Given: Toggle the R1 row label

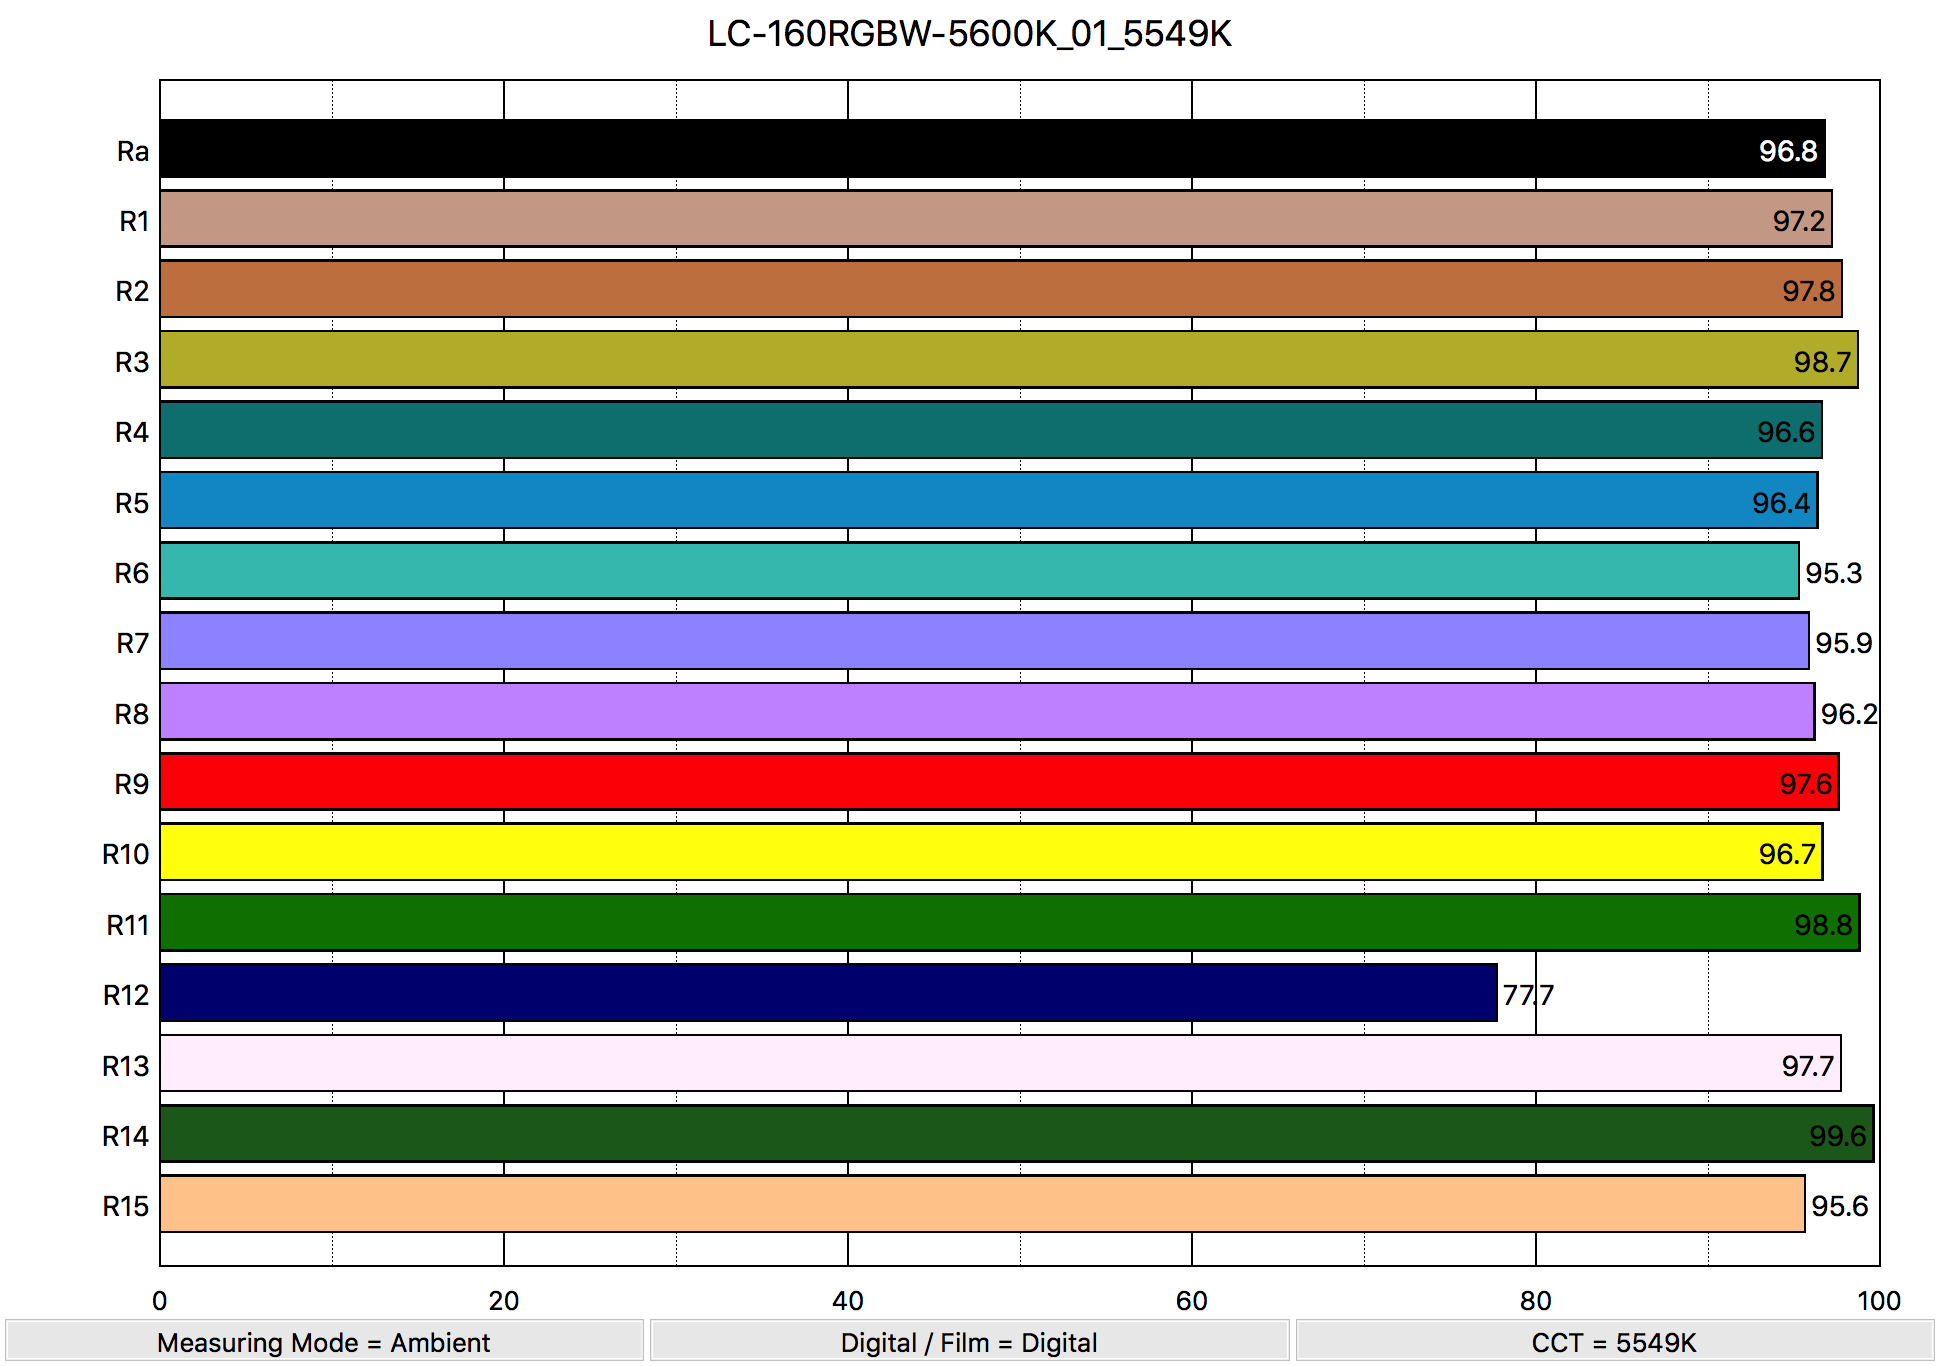Looking at the screenshot, I should [132, 221].
